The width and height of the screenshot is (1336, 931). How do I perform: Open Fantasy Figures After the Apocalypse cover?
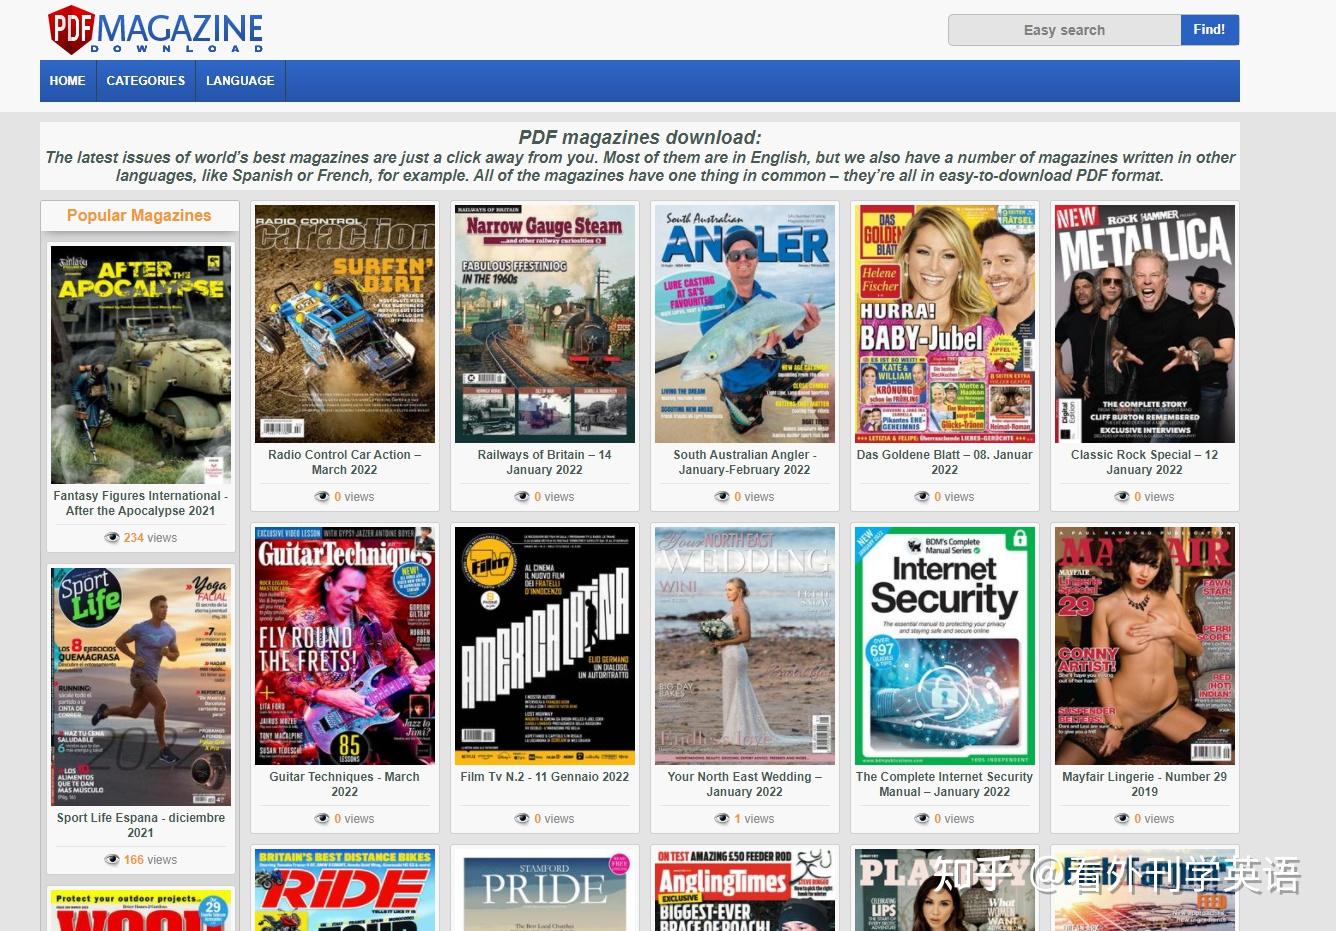(x=141, y=365)
